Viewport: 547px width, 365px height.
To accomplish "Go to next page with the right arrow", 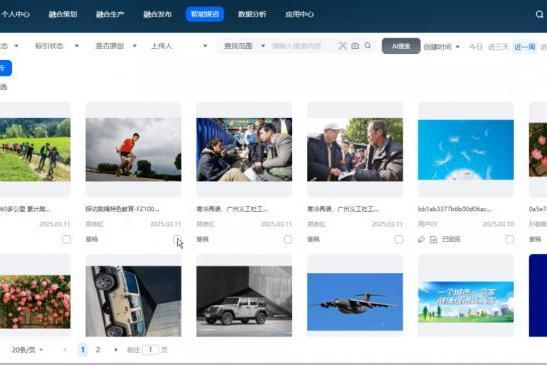I will [x=116, y=349].
